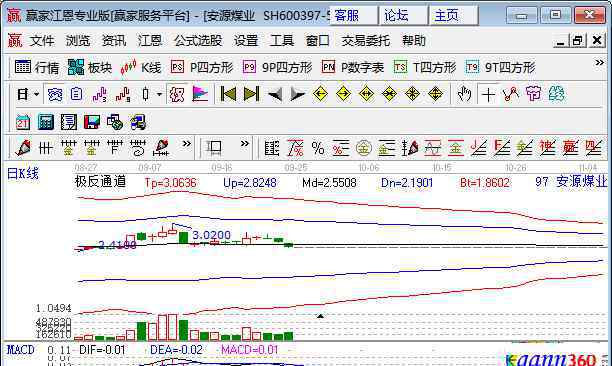Click the Md=2.5508 value

329,183
